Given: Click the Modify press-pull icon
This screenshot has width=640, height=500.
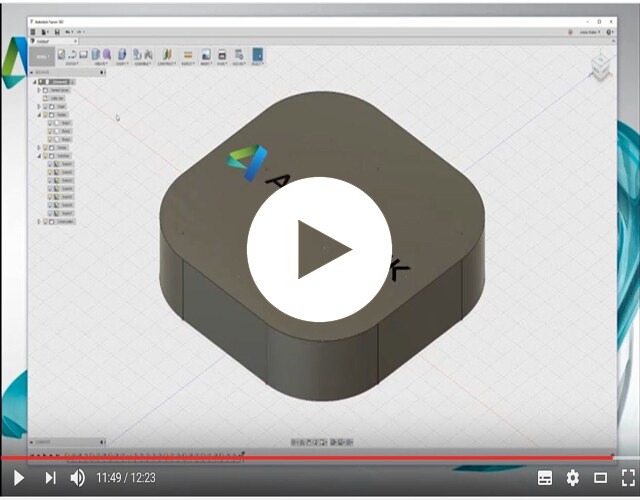Looking at the screenshot, I should pos(122,54).
